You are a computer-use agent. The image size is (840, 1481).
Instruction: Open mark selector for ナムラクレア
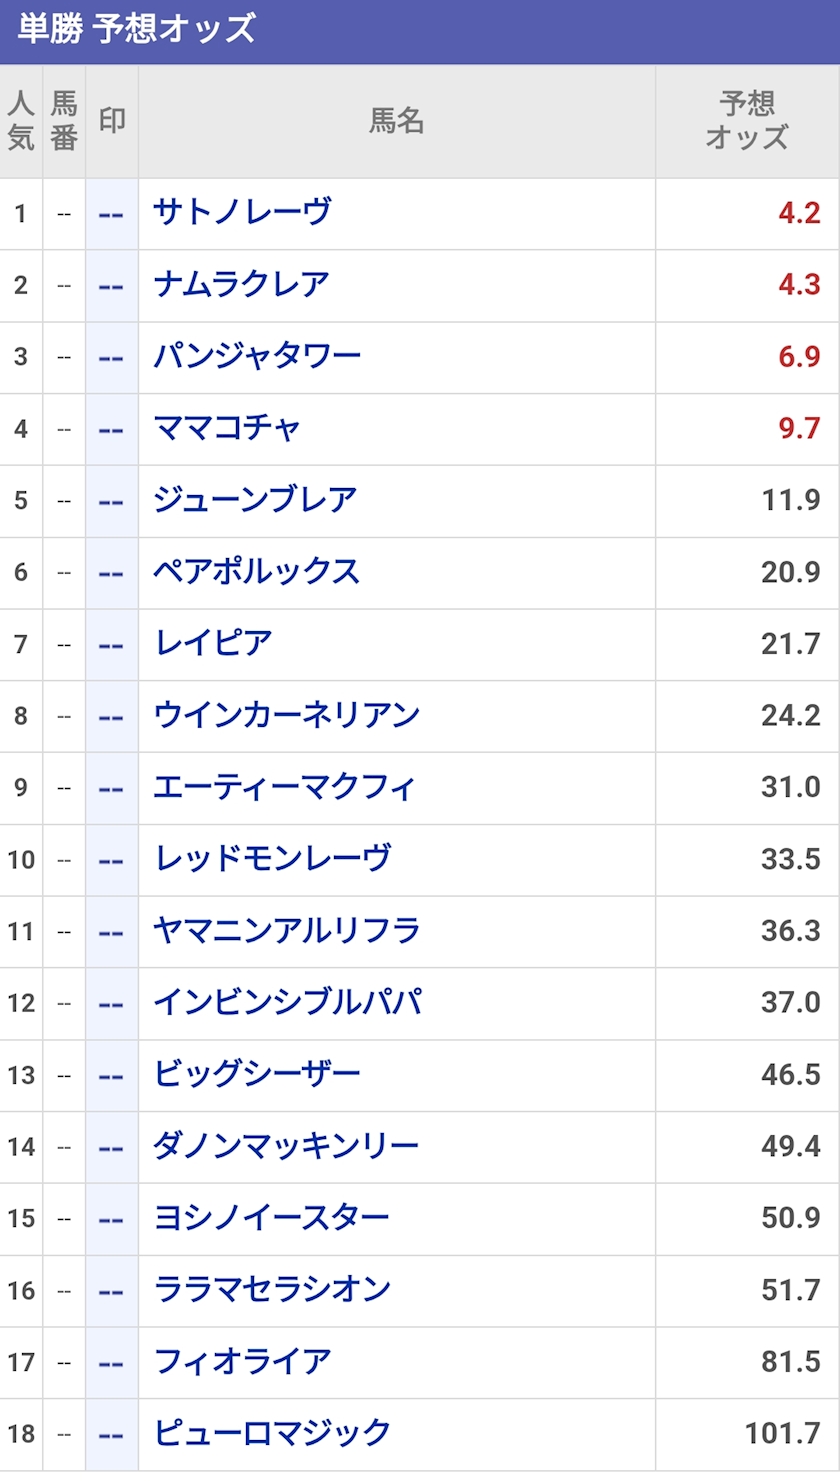pyautogui.click(x=111, y=286)
